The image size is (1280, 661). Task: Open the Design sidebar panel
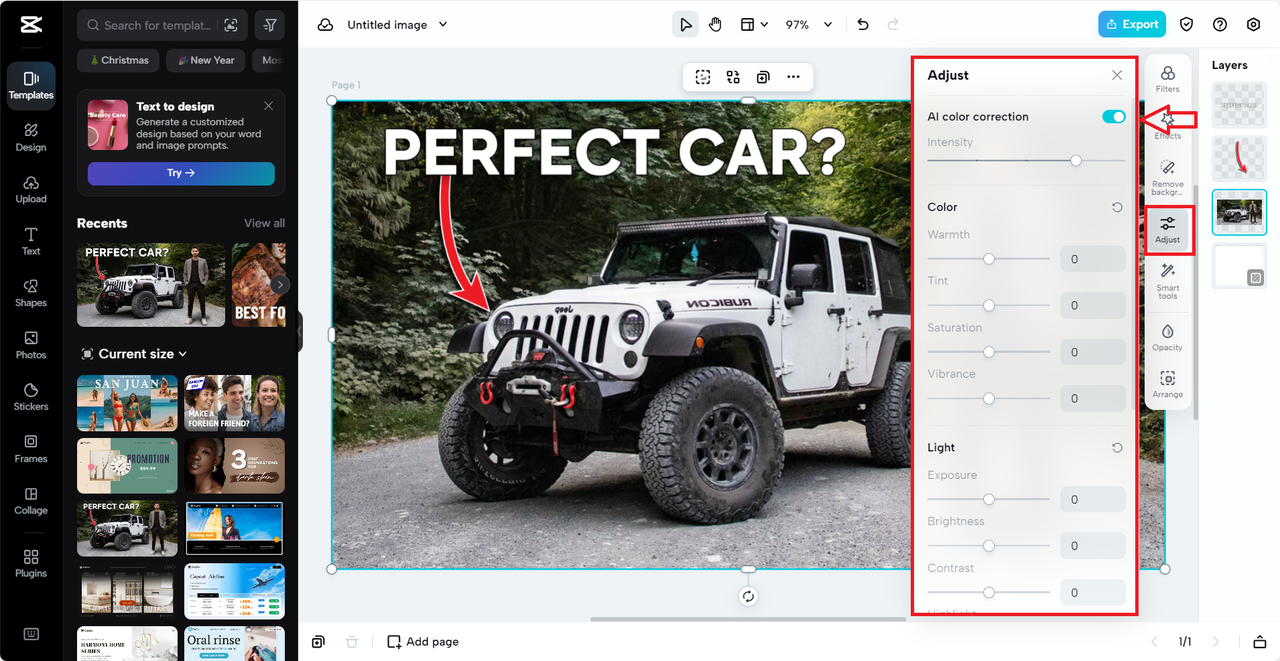[31, 137]
